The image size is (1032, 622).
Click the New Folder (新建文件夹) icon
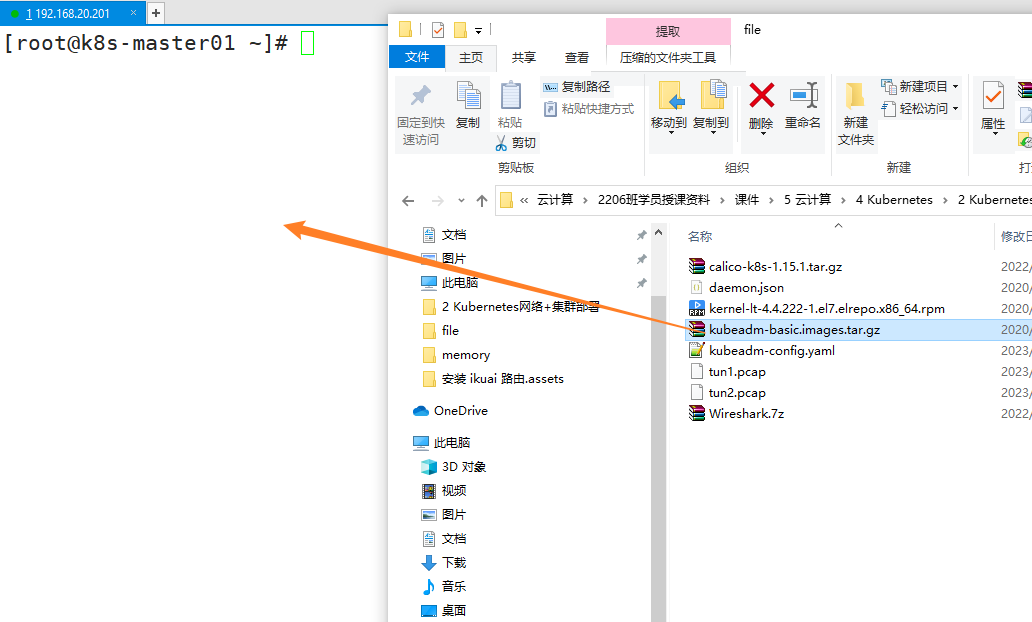(855, 97)
